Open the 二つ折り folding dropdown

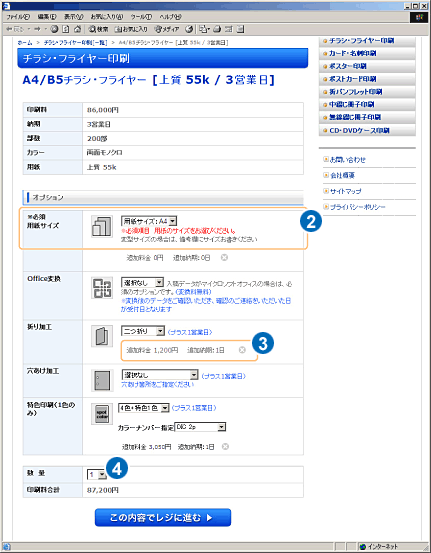143,331
